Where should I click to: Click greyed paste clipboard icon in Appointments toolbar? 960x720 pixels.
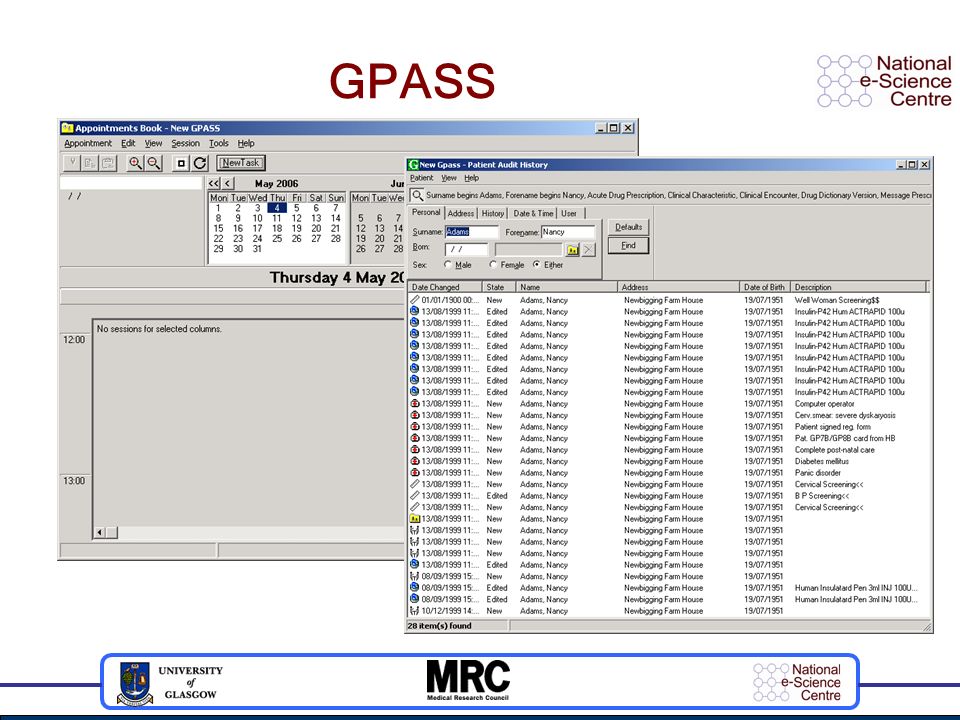[108, 163]
